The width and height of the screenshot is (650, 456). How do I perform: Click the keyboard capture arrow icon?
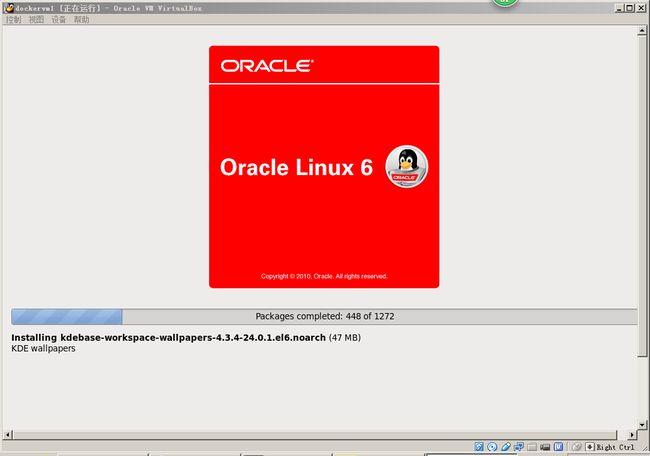point(589,446)
